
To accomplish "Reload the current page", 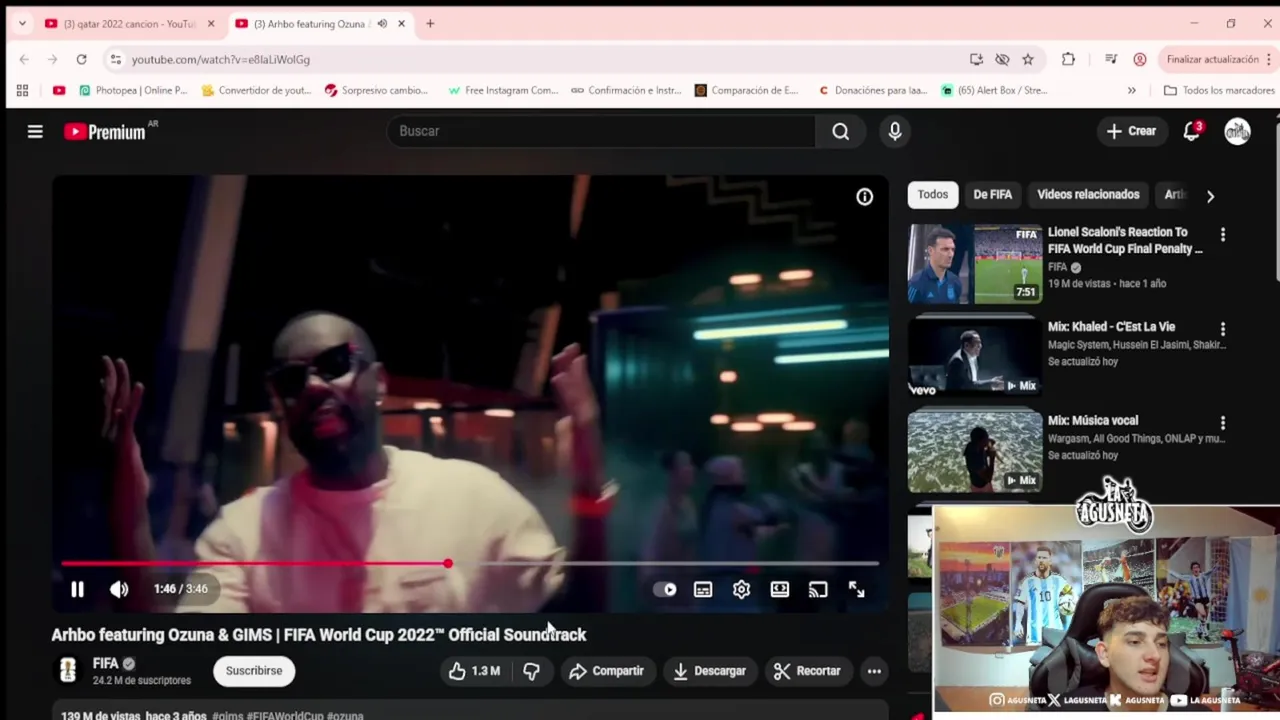I will coord(82,60).
